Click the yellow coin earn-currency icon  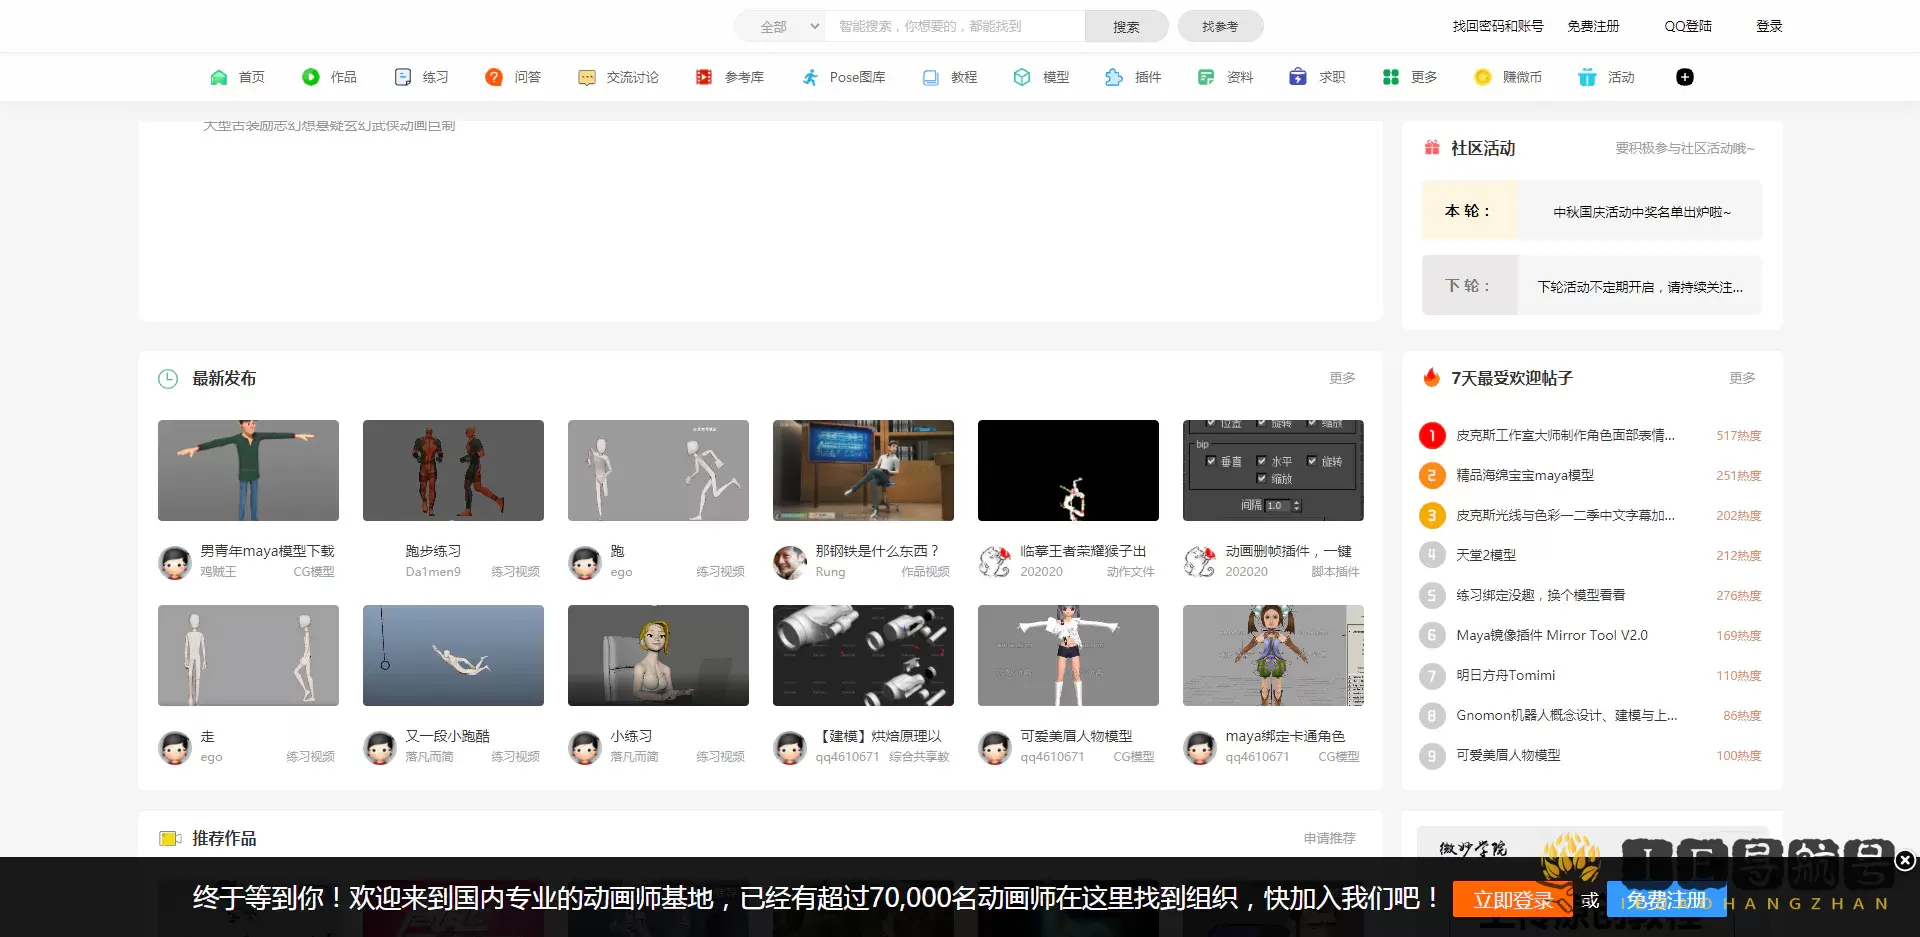click(x=1482, y=77)
